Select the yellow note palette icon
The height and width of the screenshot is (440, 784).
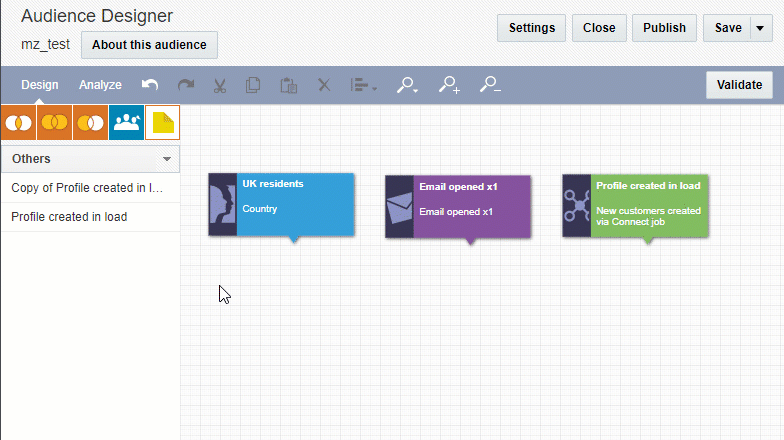point(162,122)
